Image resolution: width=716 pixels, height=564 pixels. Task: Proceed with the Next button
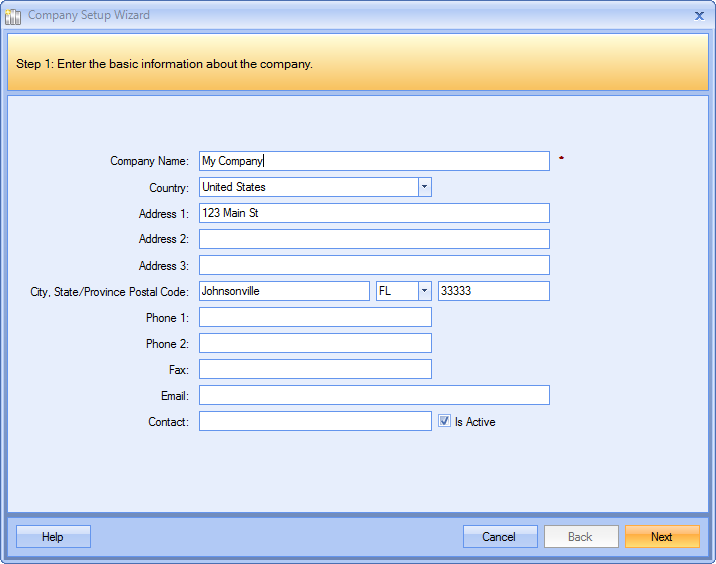coord(662,537)
